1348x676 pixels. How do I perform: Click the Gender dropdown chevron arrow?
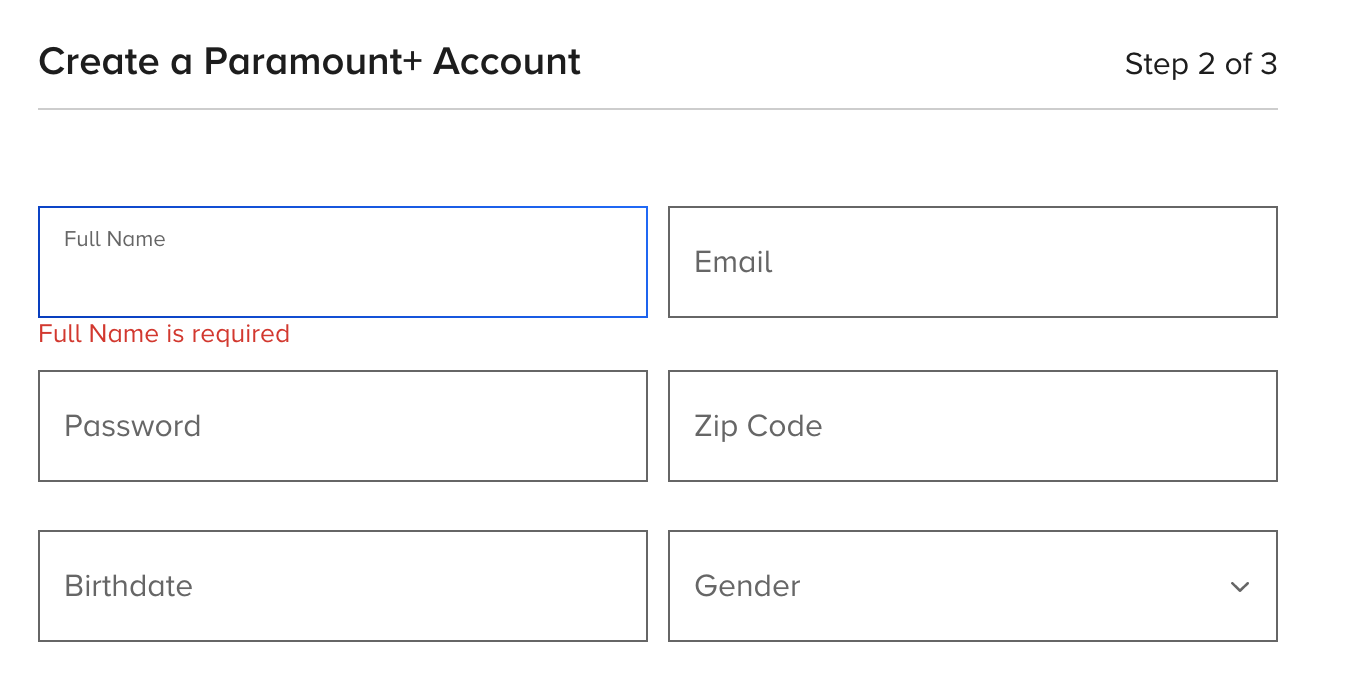click(1240, 587)
